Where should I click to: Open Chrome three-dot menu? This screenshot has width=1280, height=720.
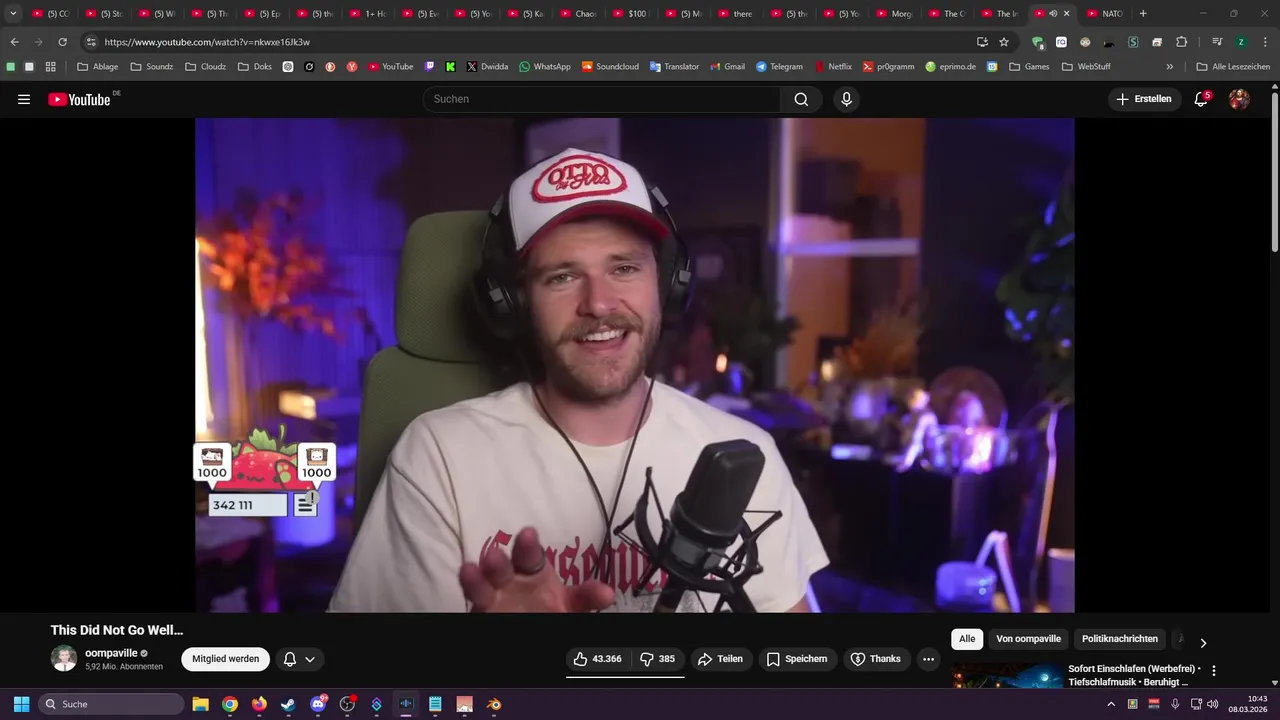click(x=1265, y=42)
